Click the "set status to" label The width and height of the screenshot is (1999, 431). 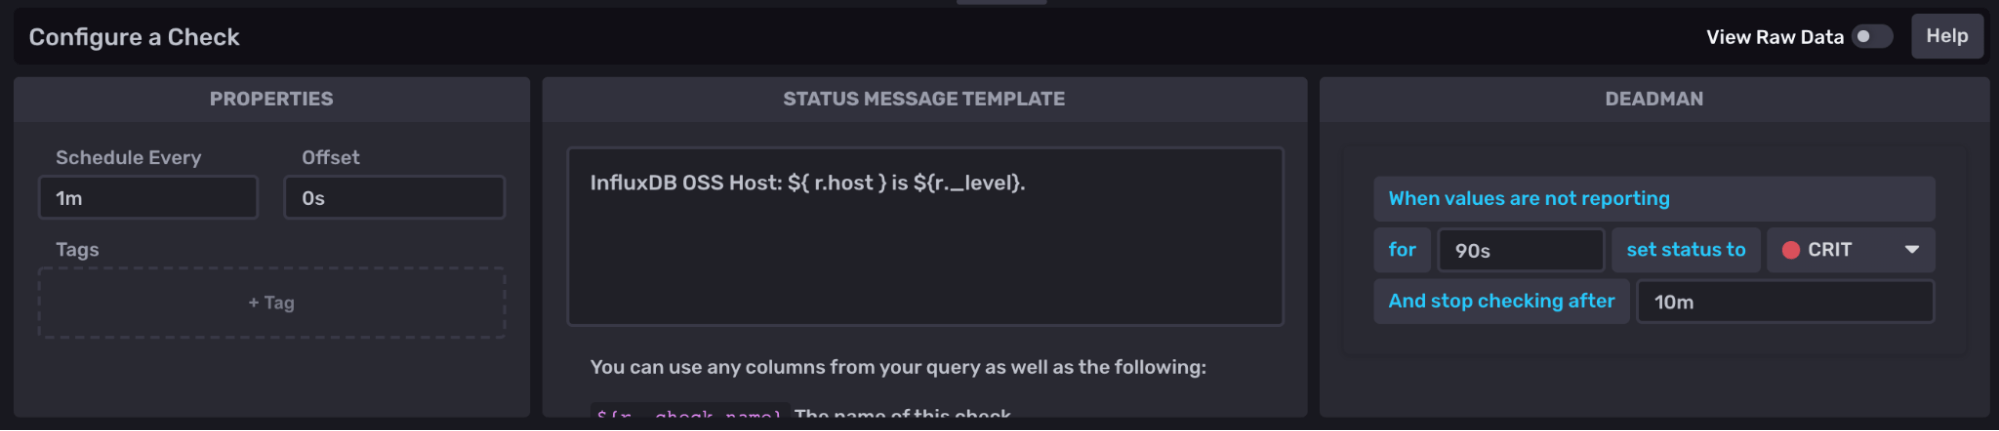tap(1685, 250)
